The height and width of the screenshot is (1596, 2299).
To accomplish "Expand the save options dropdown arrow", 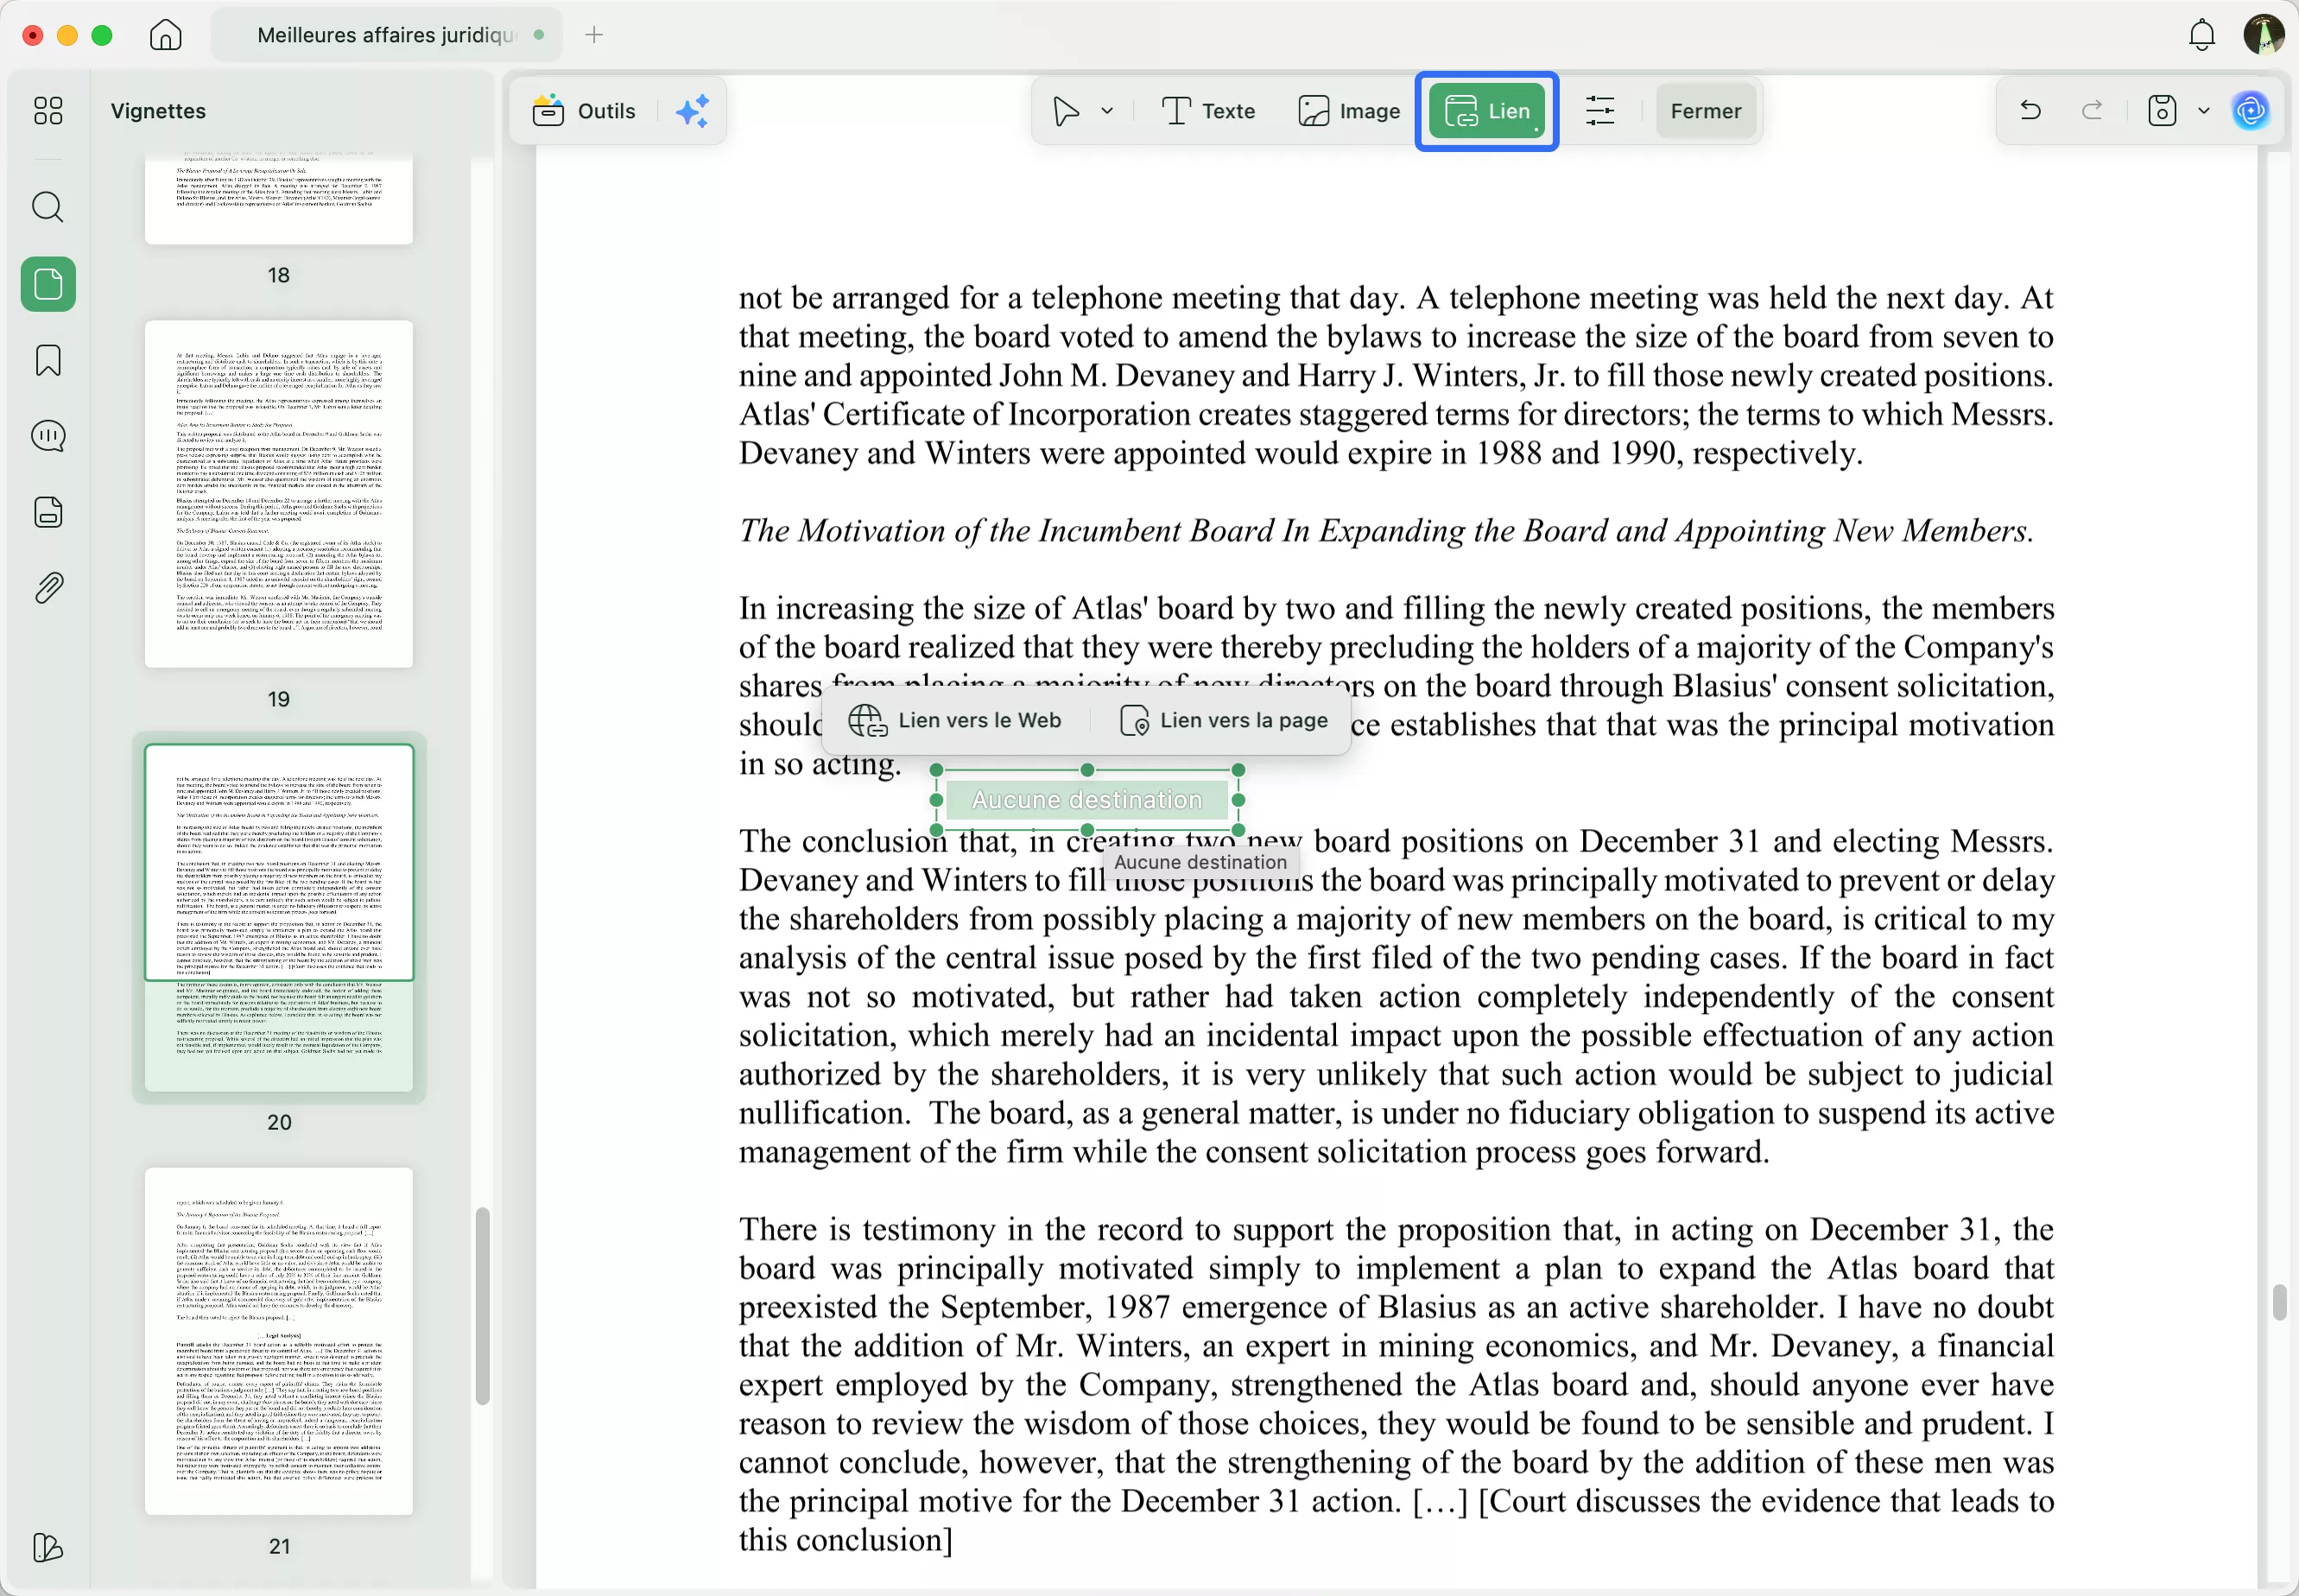I will pos(2204,111).
